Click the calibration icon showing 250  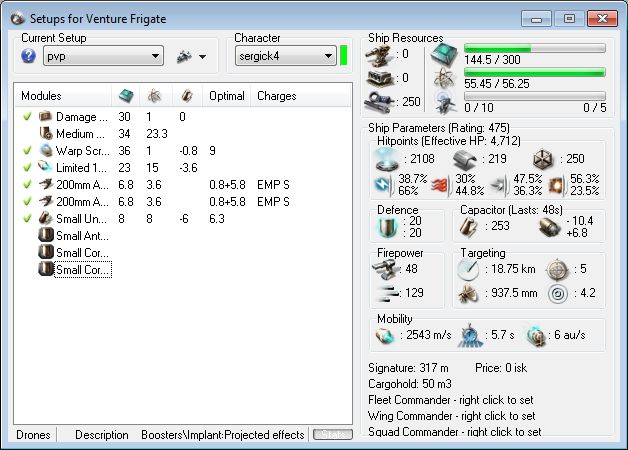(378, 102)
